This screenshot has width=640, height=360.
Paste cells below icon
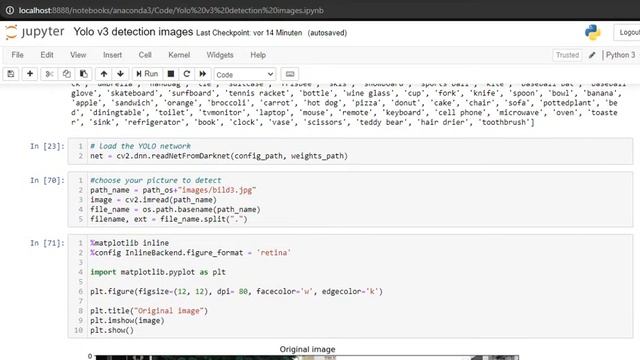[x=84, y=74]
